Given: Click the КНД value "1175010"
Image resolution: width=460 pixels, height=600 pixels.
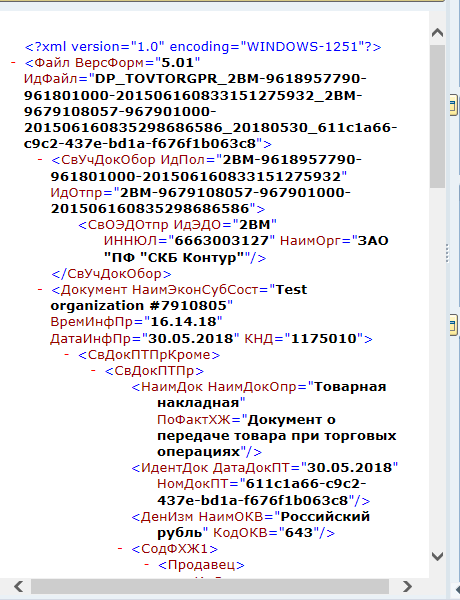Looking at the screenshot, I should click(x=324, y=338).
